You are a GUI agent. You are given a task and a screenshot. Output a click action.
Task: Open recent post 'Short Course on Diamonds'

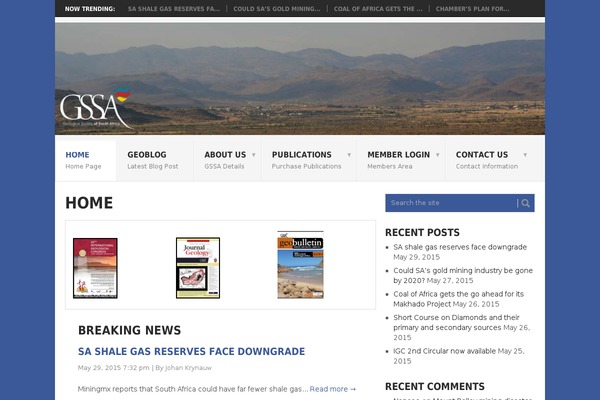tap(457, 322)
